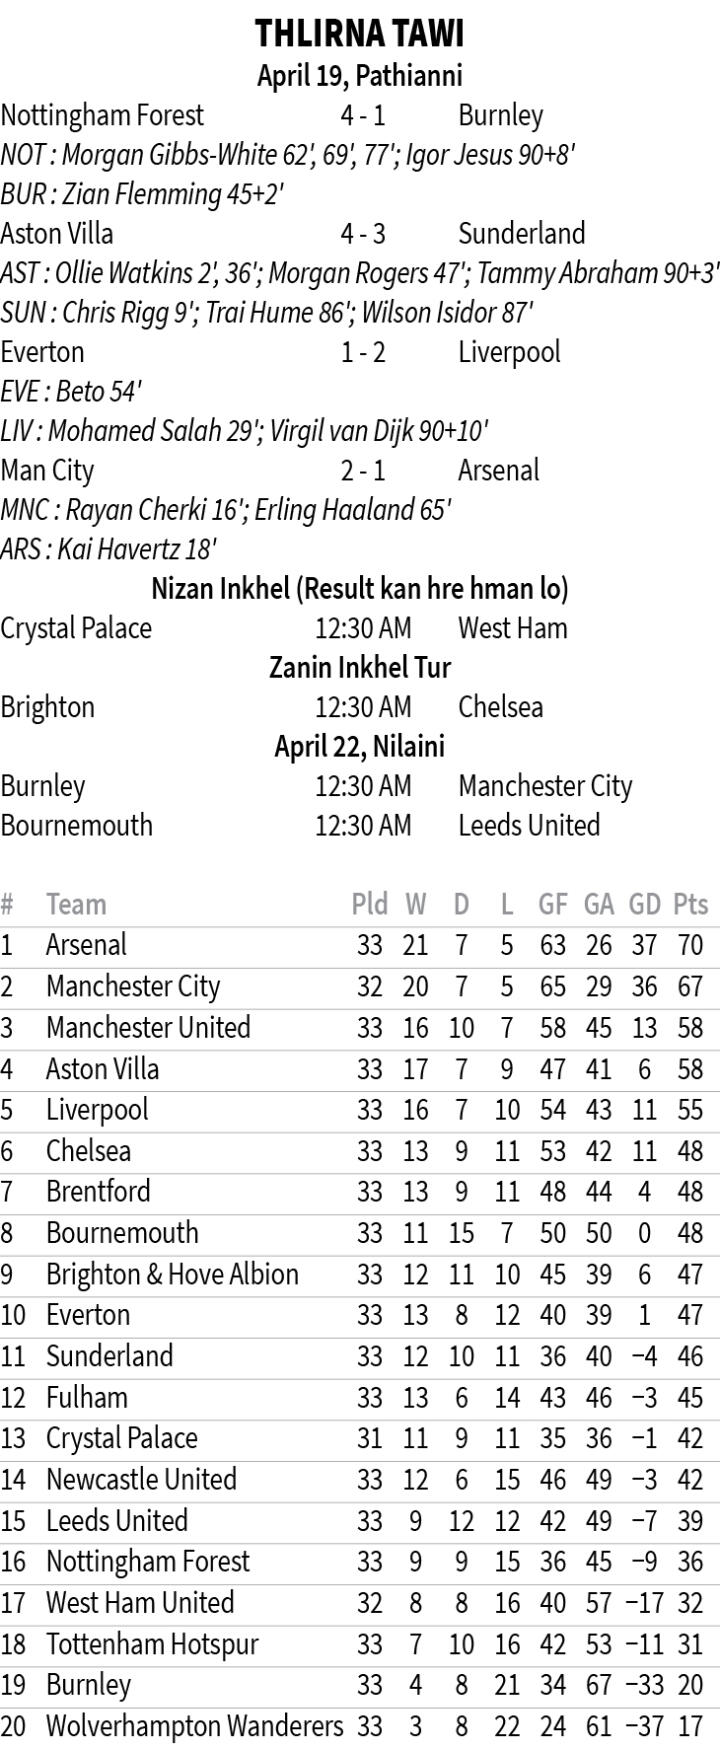The height and width of the screenshot is (1750, 720).
Task: Click the Pts column header
Action: pyautogui.click(x=690, y=904)
